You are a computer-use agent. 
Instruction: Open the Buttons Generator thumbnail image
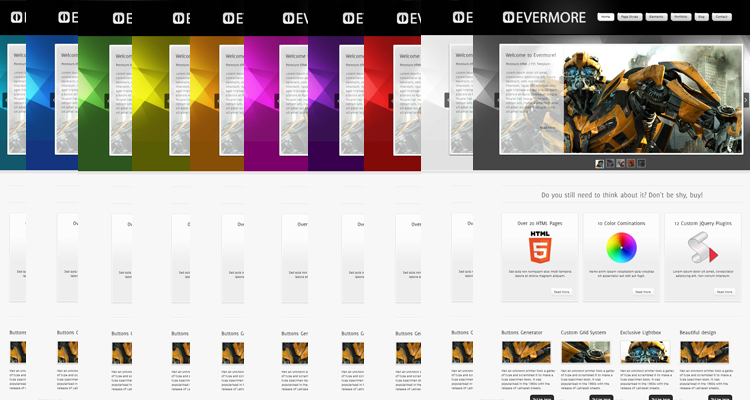[x=526, y=352]
